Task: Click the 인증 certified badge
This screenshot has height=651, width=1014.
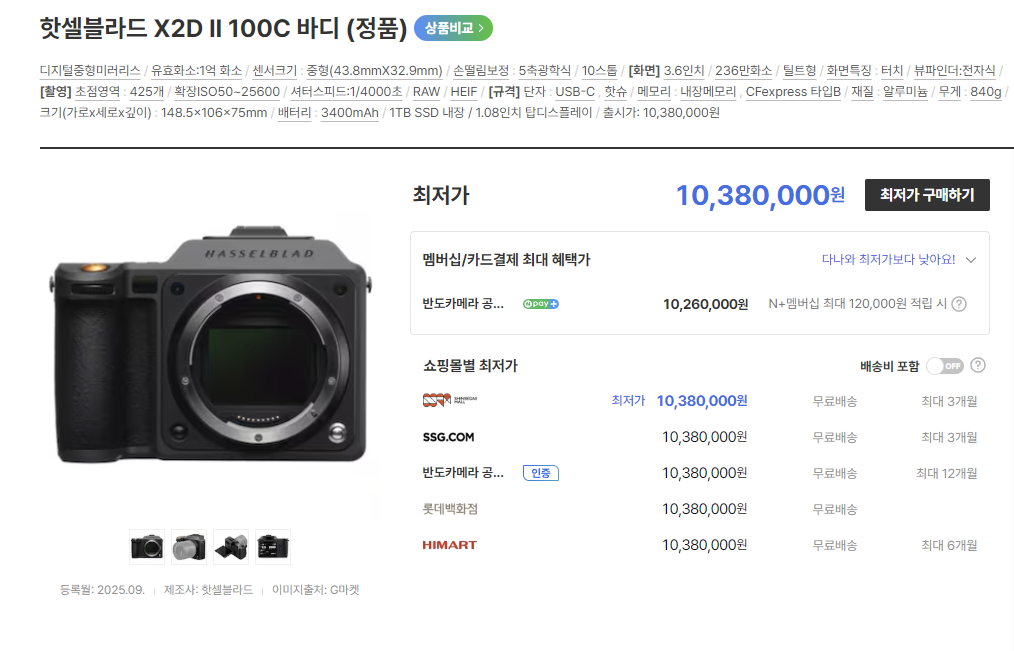Action: click(541, 473)
